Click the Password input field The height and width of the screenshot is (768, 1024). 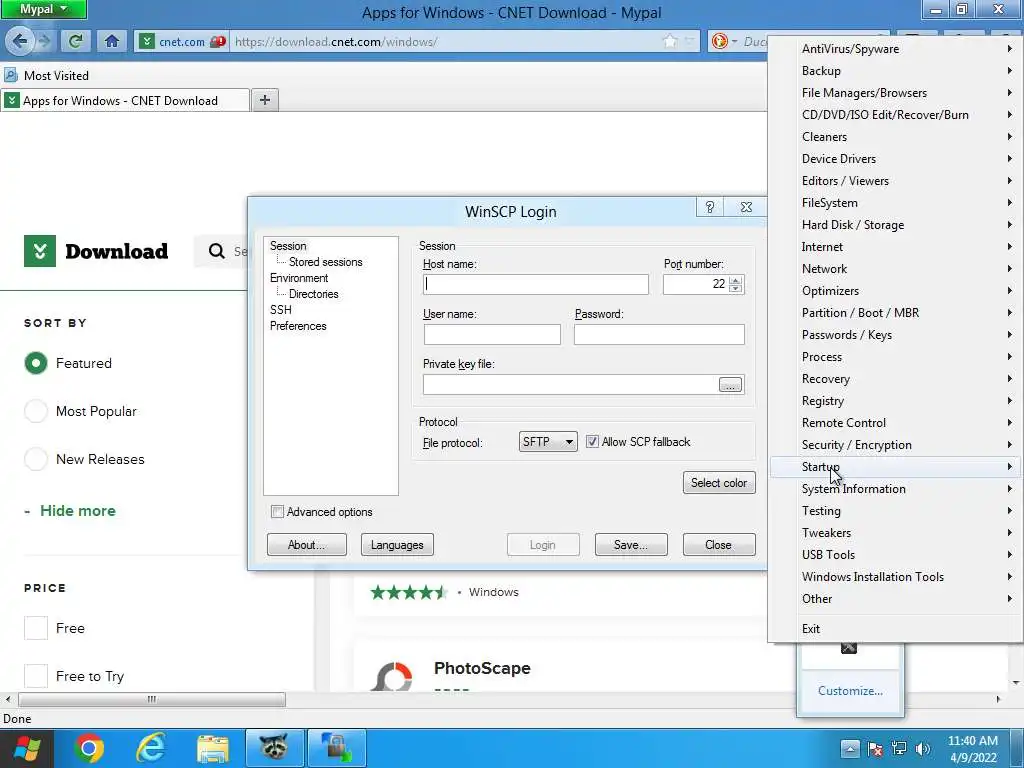[659, 334]
